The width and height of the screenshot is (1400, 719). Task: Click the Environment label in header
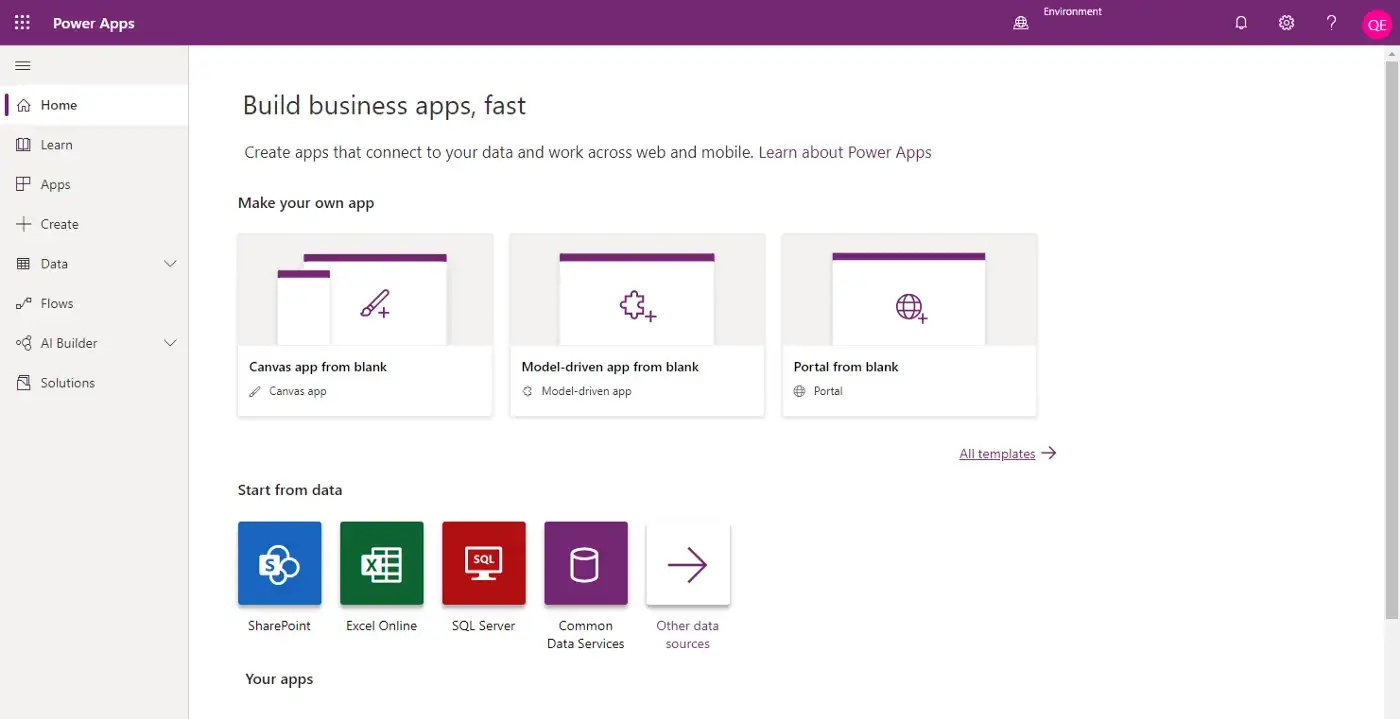(1073, 12)
